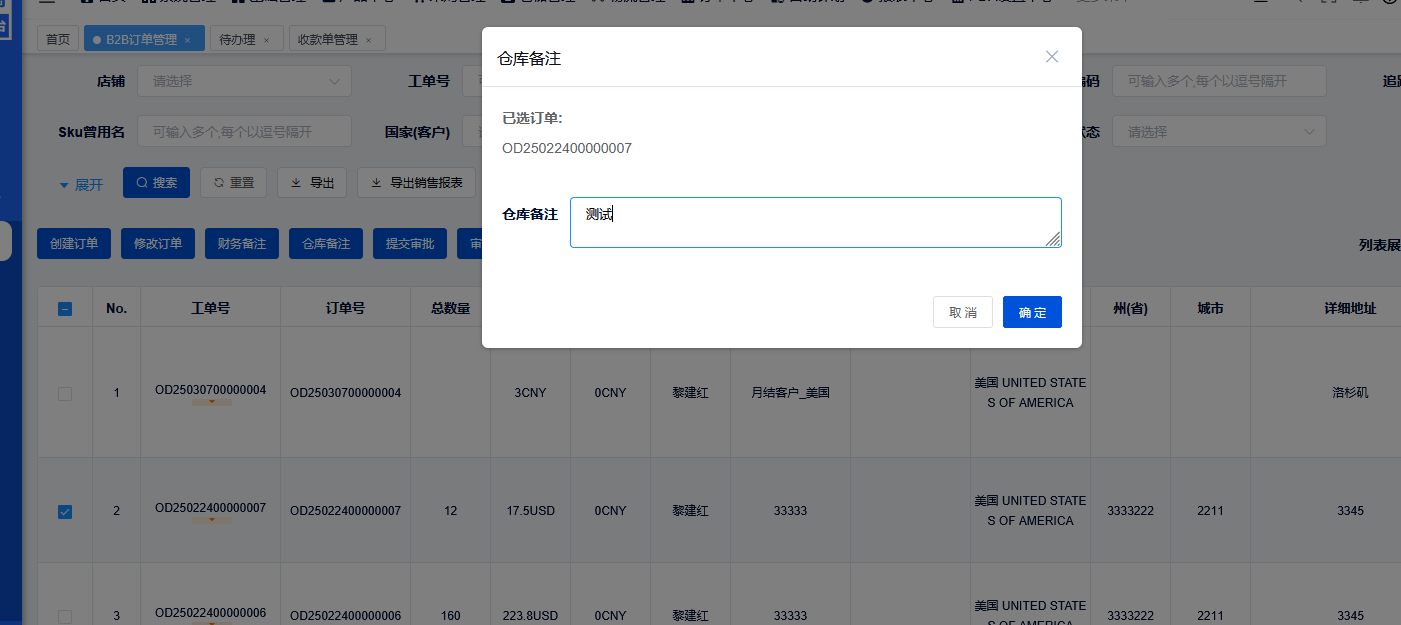
Task: Uncheck the checkbox for row 2
Action: coord(65,512)
